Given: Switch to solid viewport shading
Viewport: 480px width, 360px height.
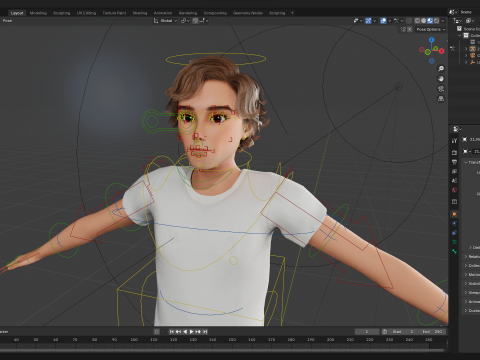Looking at the screenshot, I should point(424,21).
